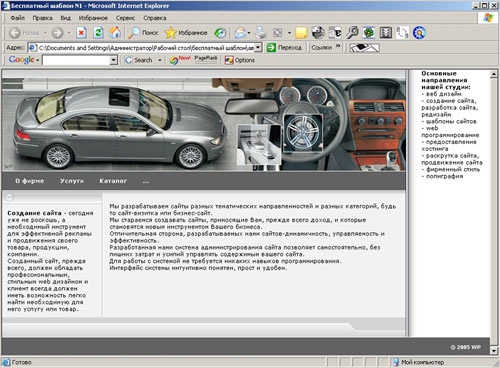Stop page loading with red X icon
The width and height of the screenshot is (500, 368).
point(81,33)
